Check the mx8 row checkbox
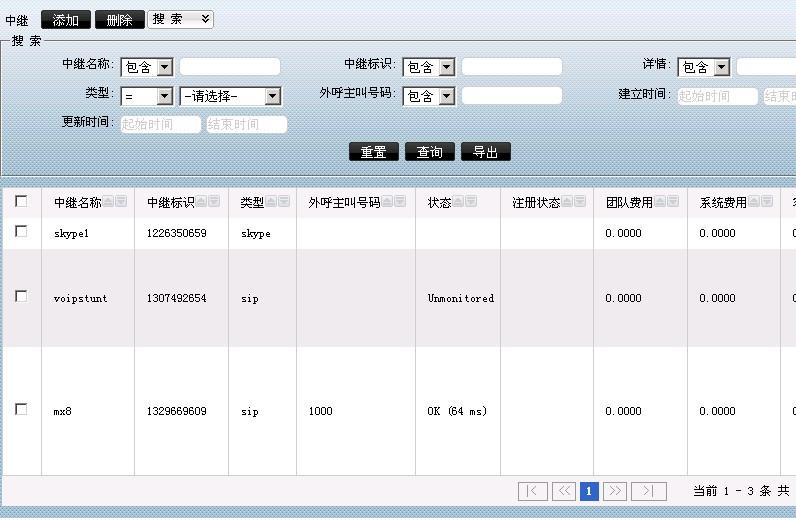 21,409
